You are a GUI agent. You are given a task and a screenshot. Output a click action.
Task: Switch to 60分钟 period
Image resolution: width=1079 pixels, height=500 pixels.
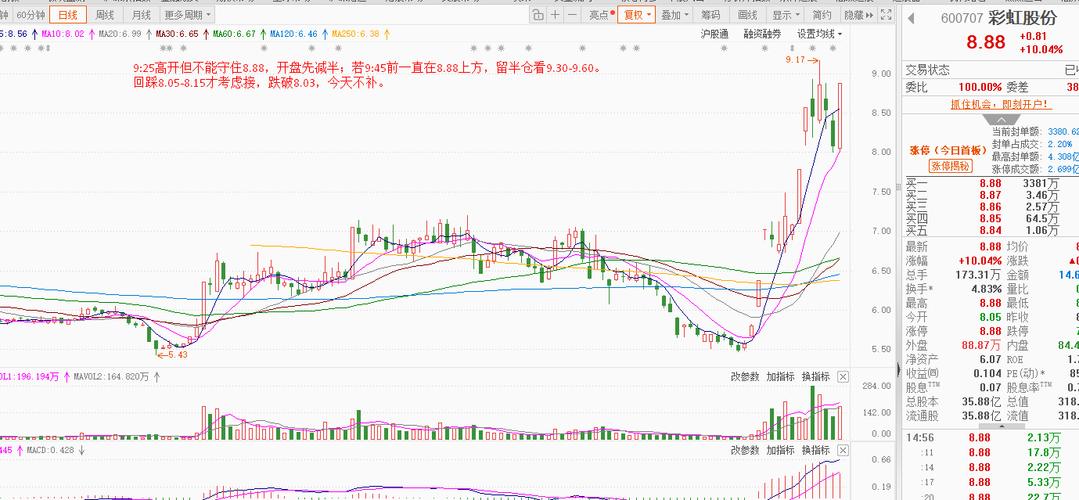(31, 15)
